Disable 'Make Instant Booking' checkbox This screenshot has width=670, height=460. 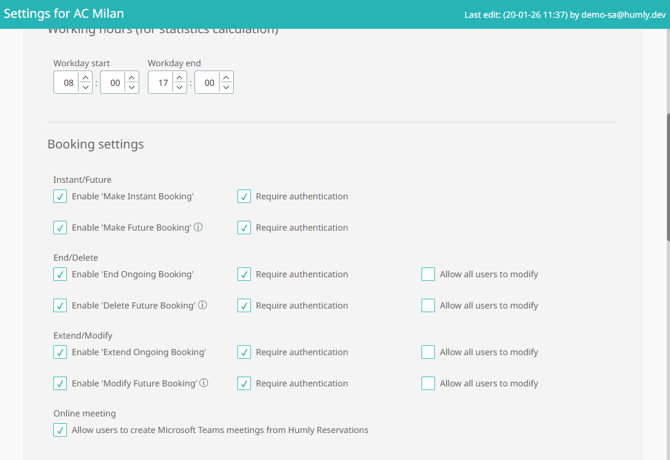pyautogui.click(x=60, y=197)
